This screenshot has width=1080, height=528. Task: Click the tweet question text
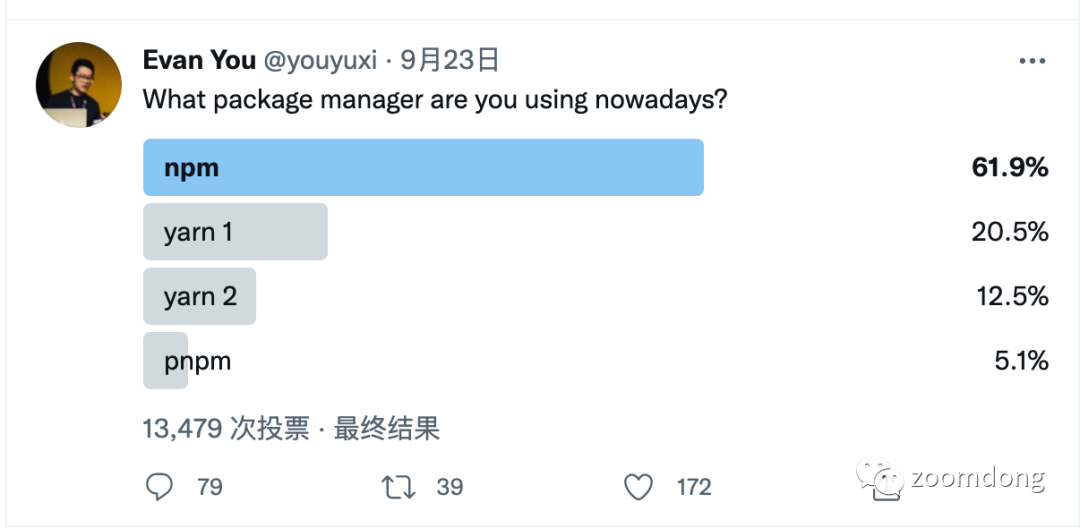[x=435, y=101]
